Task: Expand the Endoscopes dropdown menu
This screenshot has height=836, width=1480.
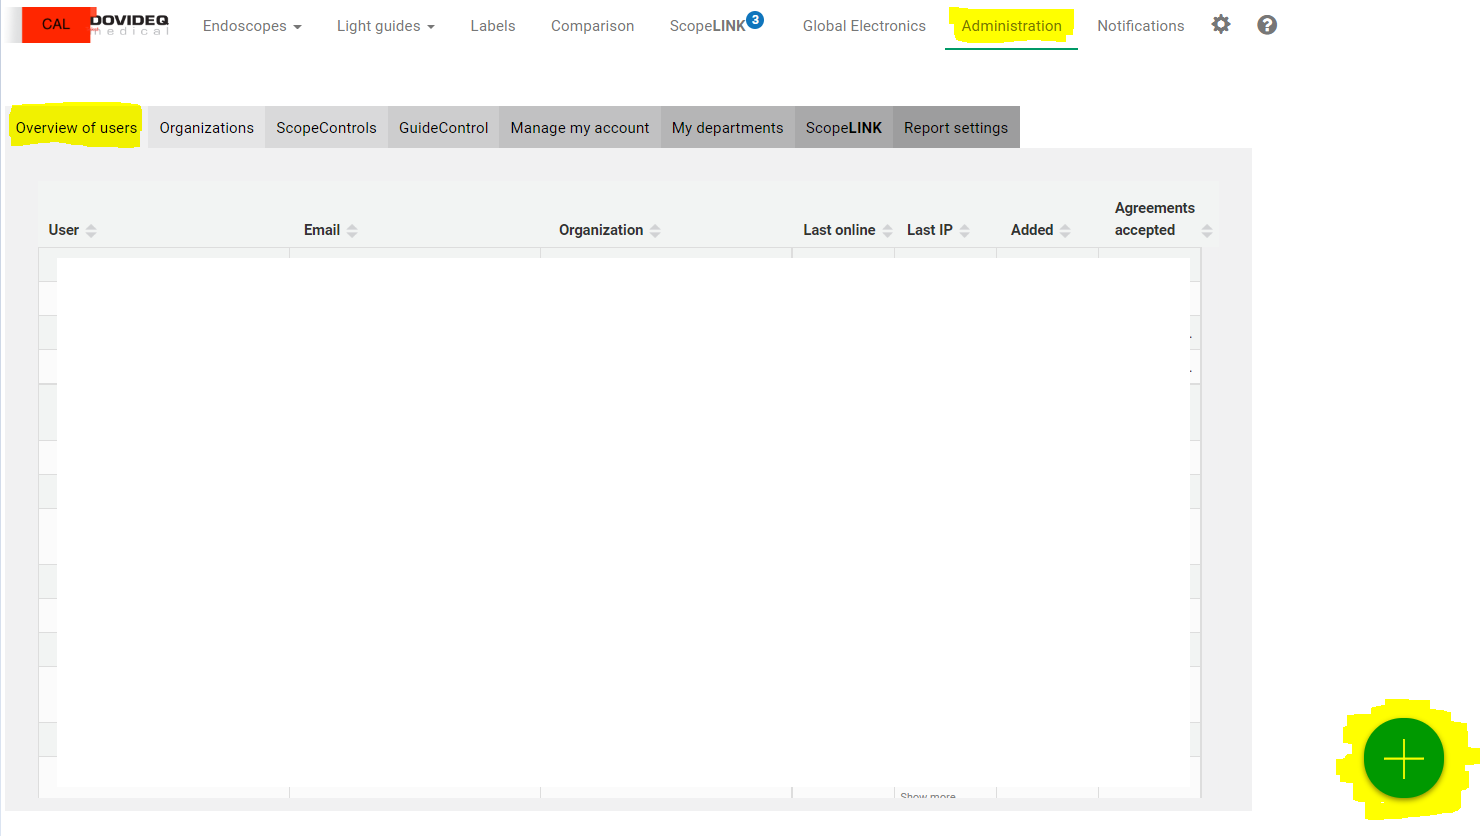Action: coord(252,26)
